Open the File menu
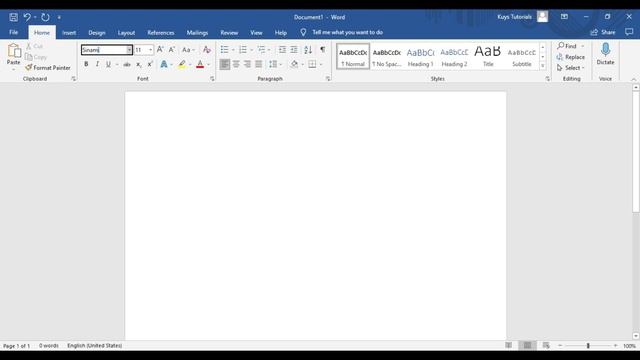 click(13, 32)
